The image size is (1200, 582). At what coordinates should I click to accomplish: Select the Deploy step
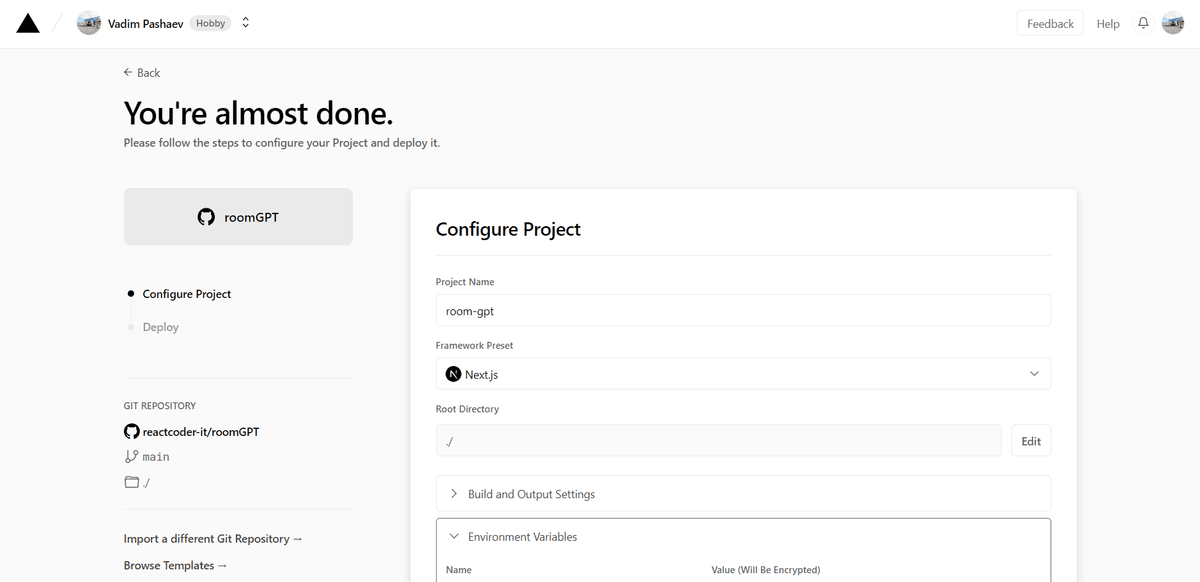coord(160,327)
